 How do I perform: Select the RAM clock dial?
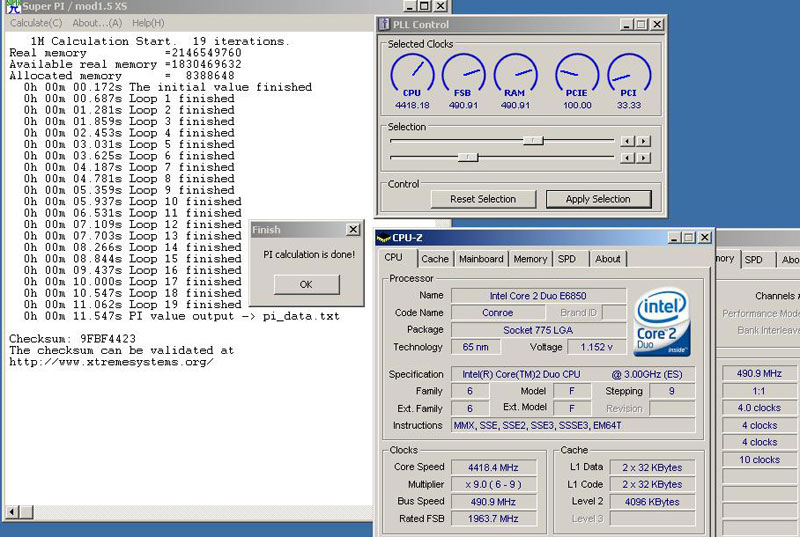click(x=515, y=74)
